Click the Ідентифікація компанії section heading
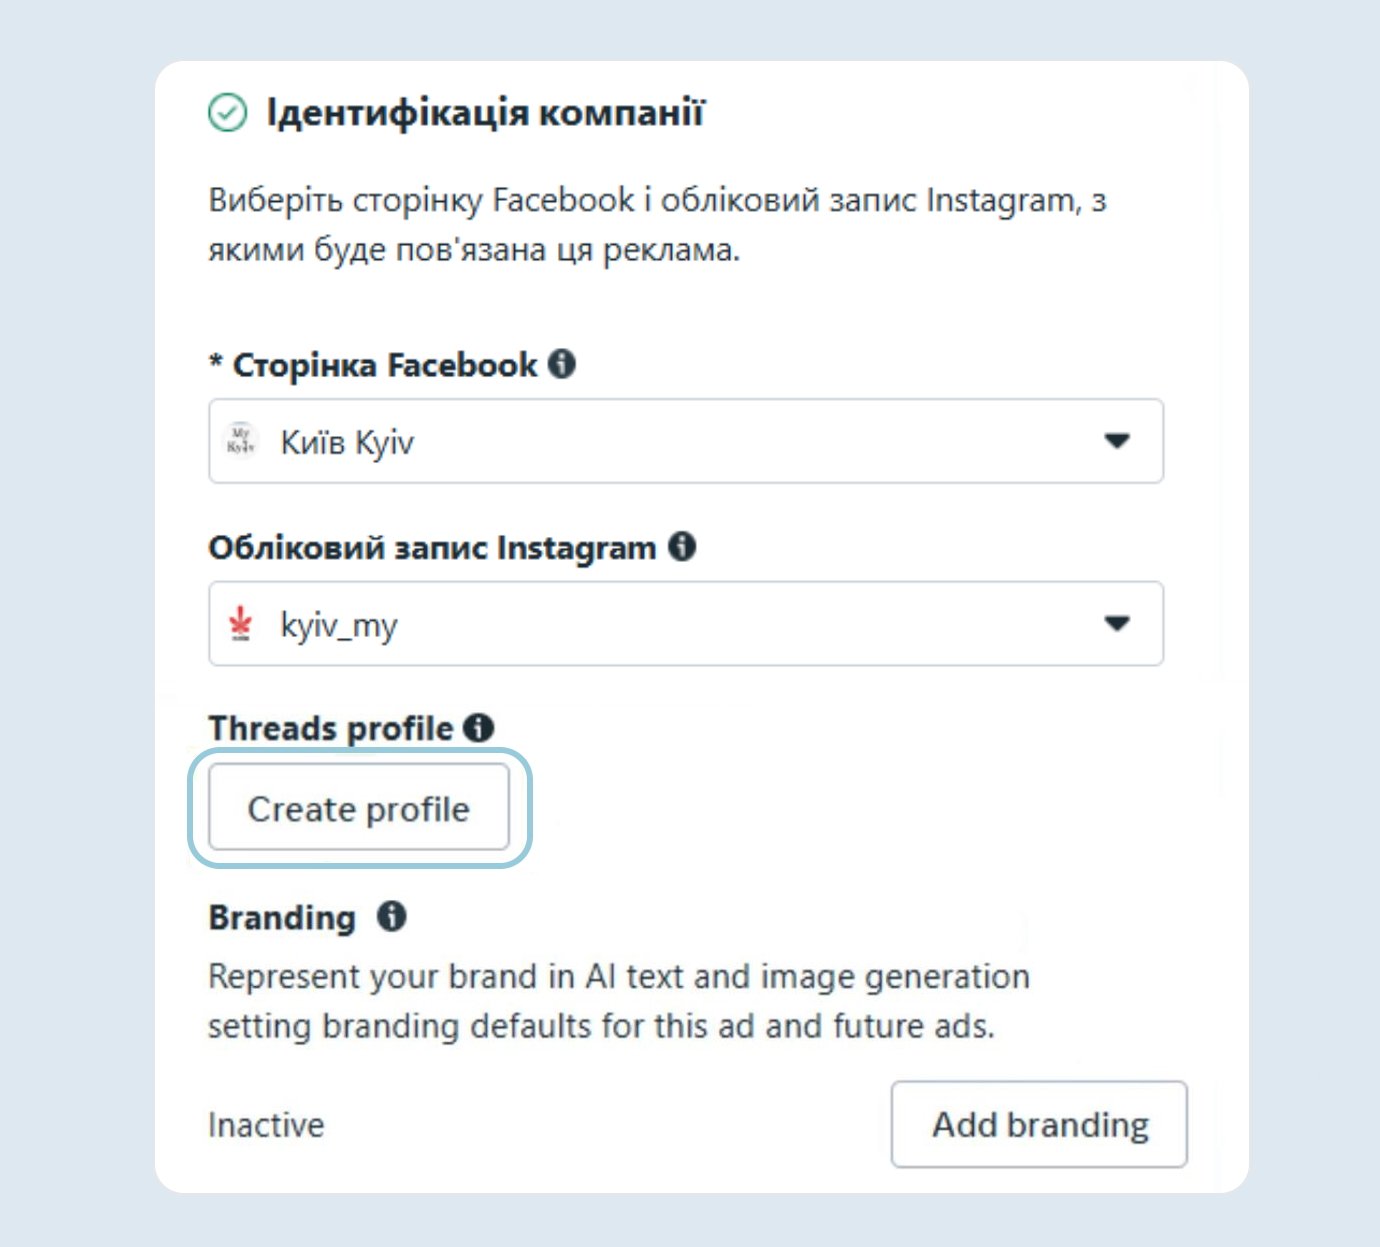1380x1247 pixels. [x=485, y=112]
